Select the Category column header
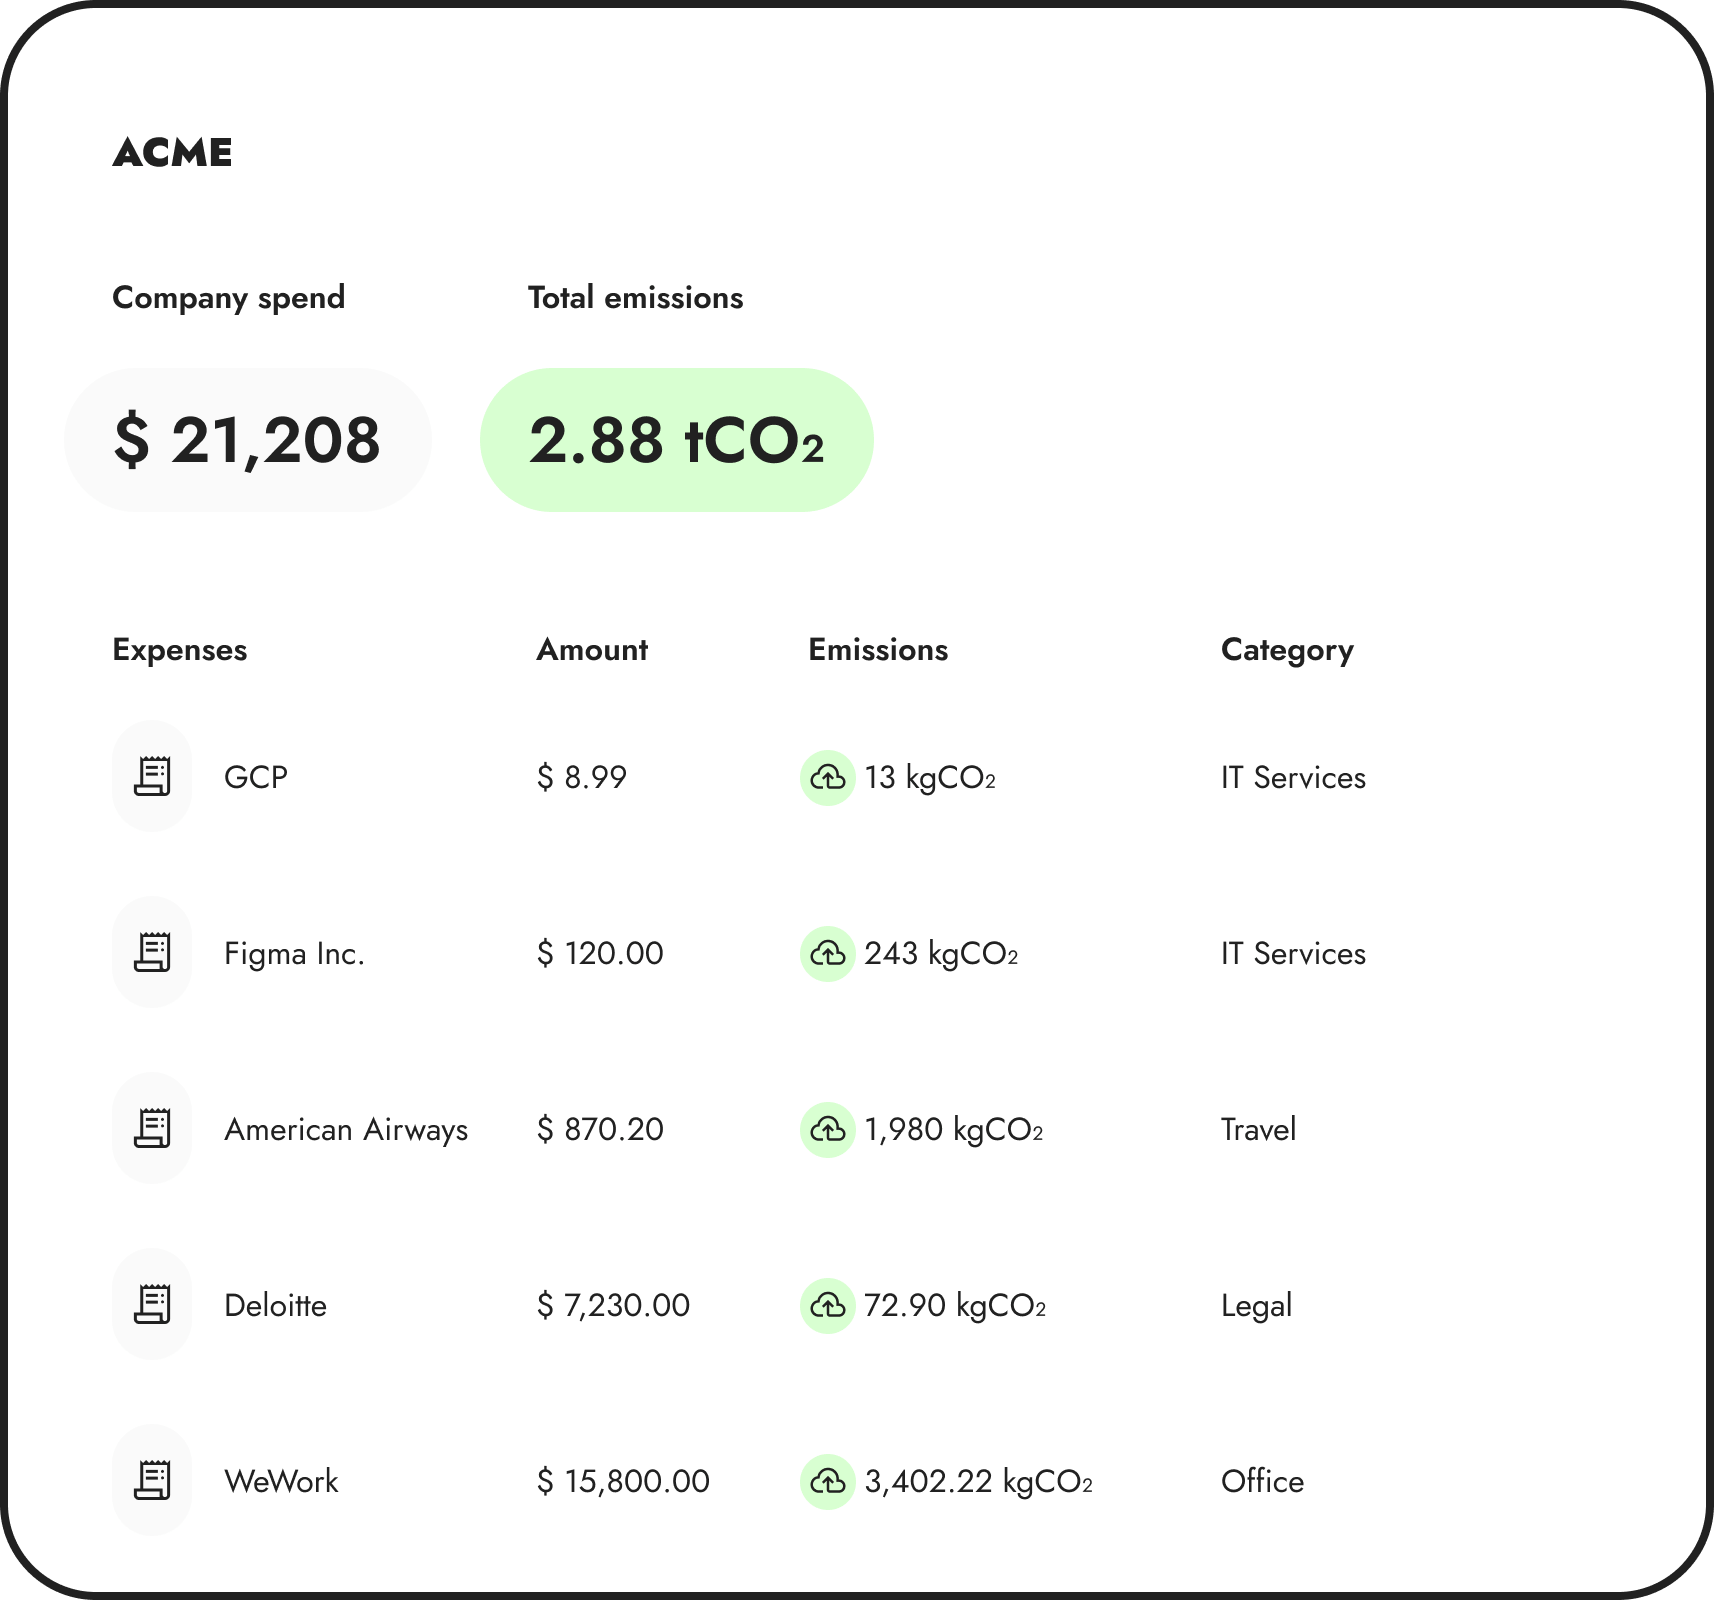Screen dimensions: 1714x1600 (1287, 650)
